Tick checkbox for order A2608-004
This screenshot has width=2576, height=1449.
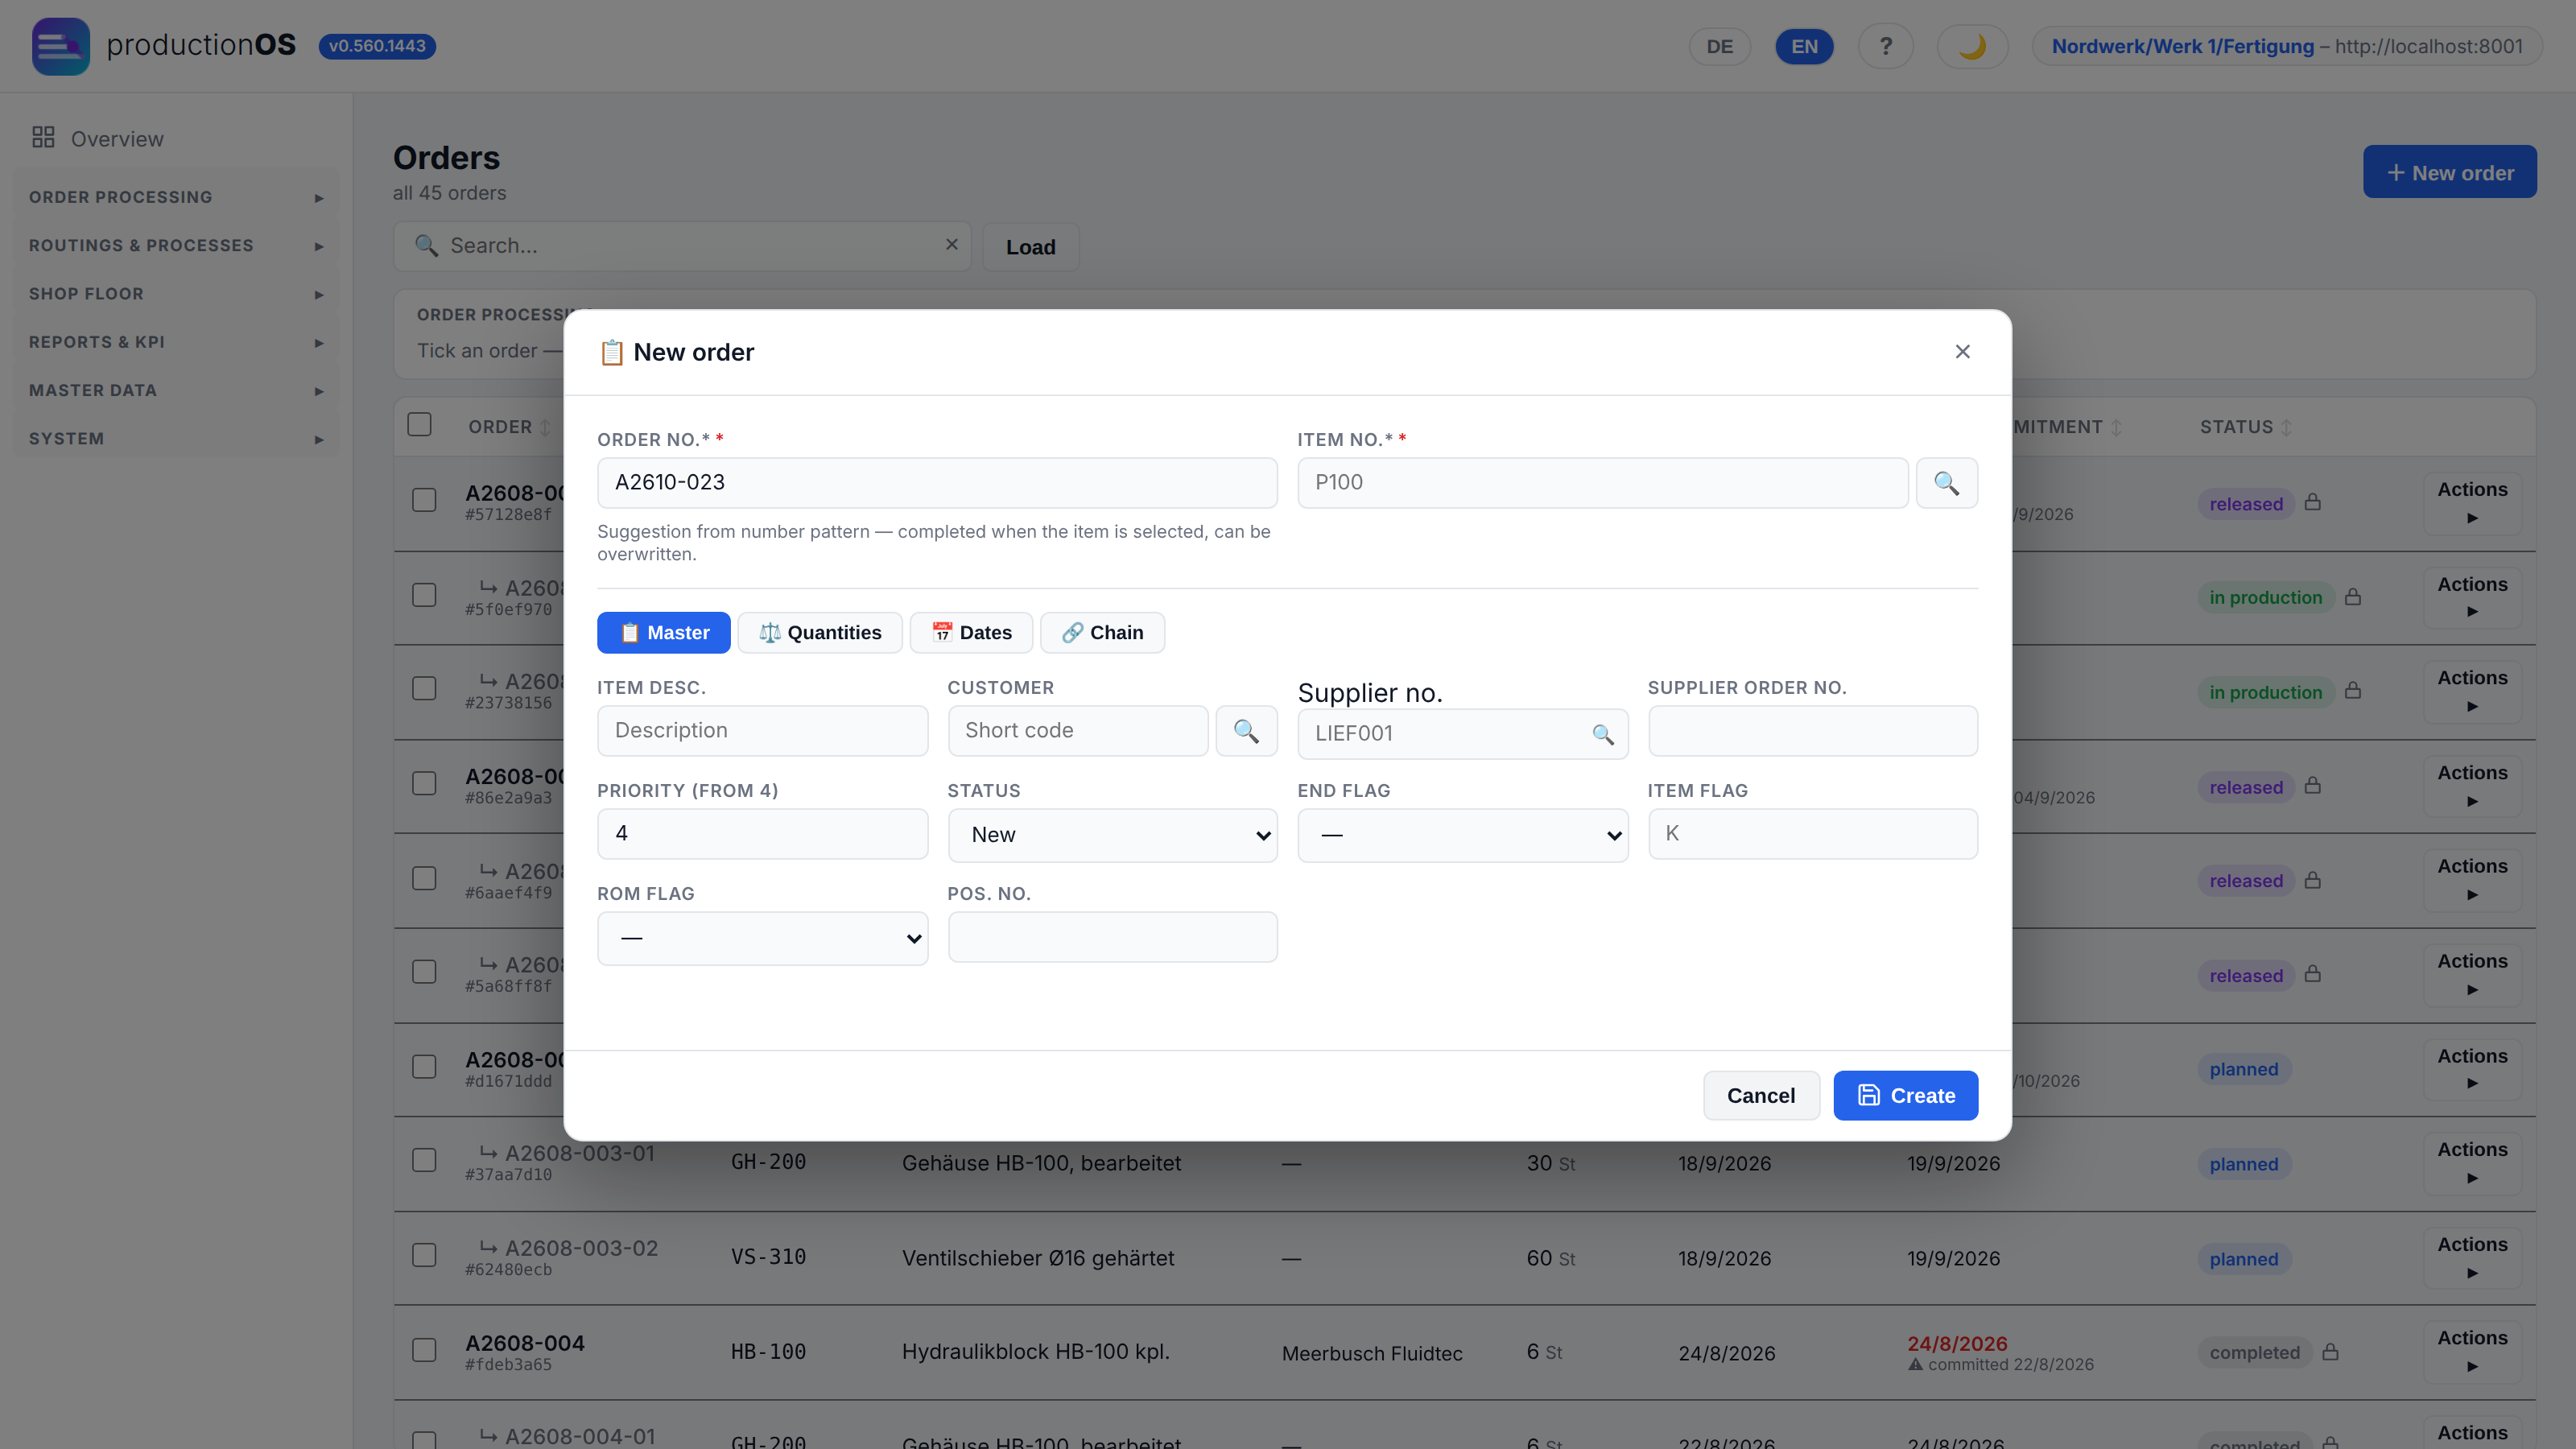(x=424, y=1351)
